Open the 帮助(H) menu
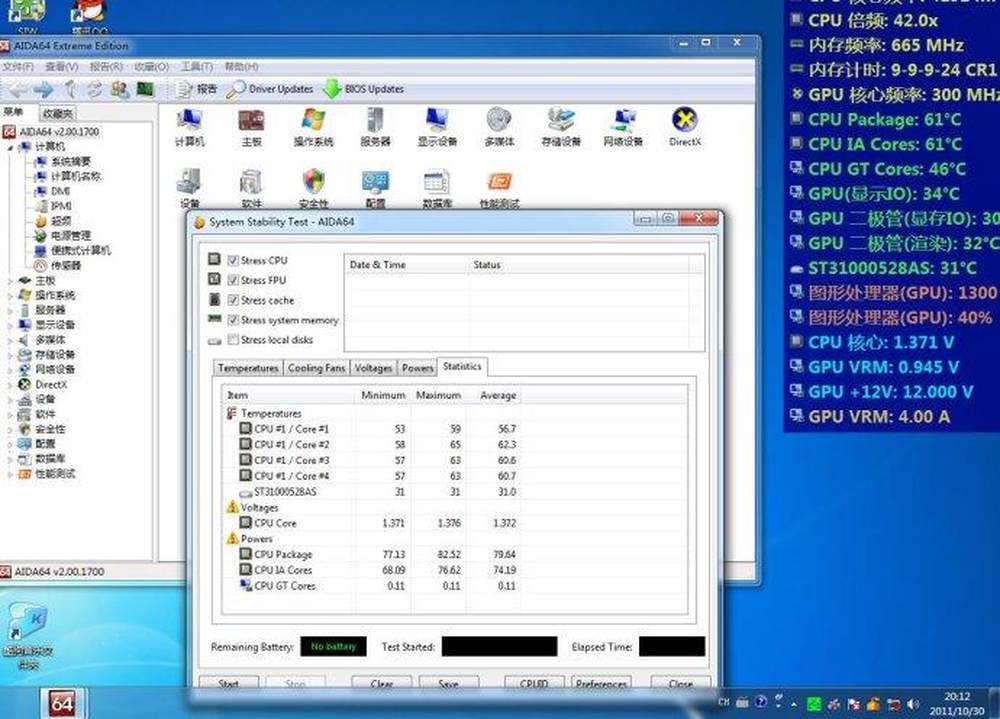1000x719 pixels. pos(241,66)
